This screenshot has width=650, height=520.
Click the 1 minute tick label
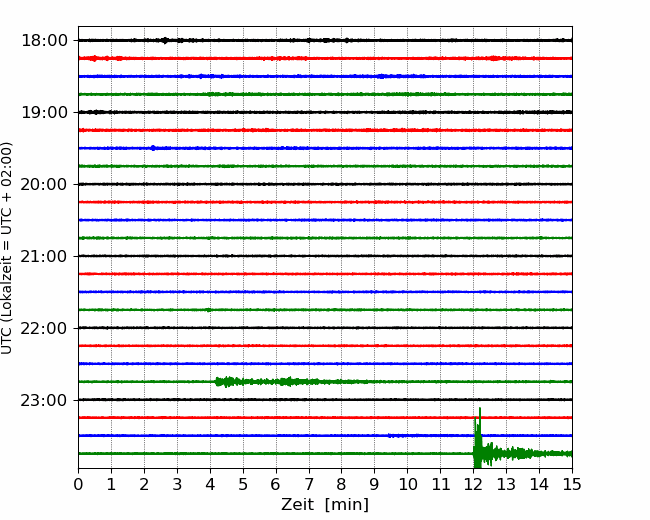[111, 484]
